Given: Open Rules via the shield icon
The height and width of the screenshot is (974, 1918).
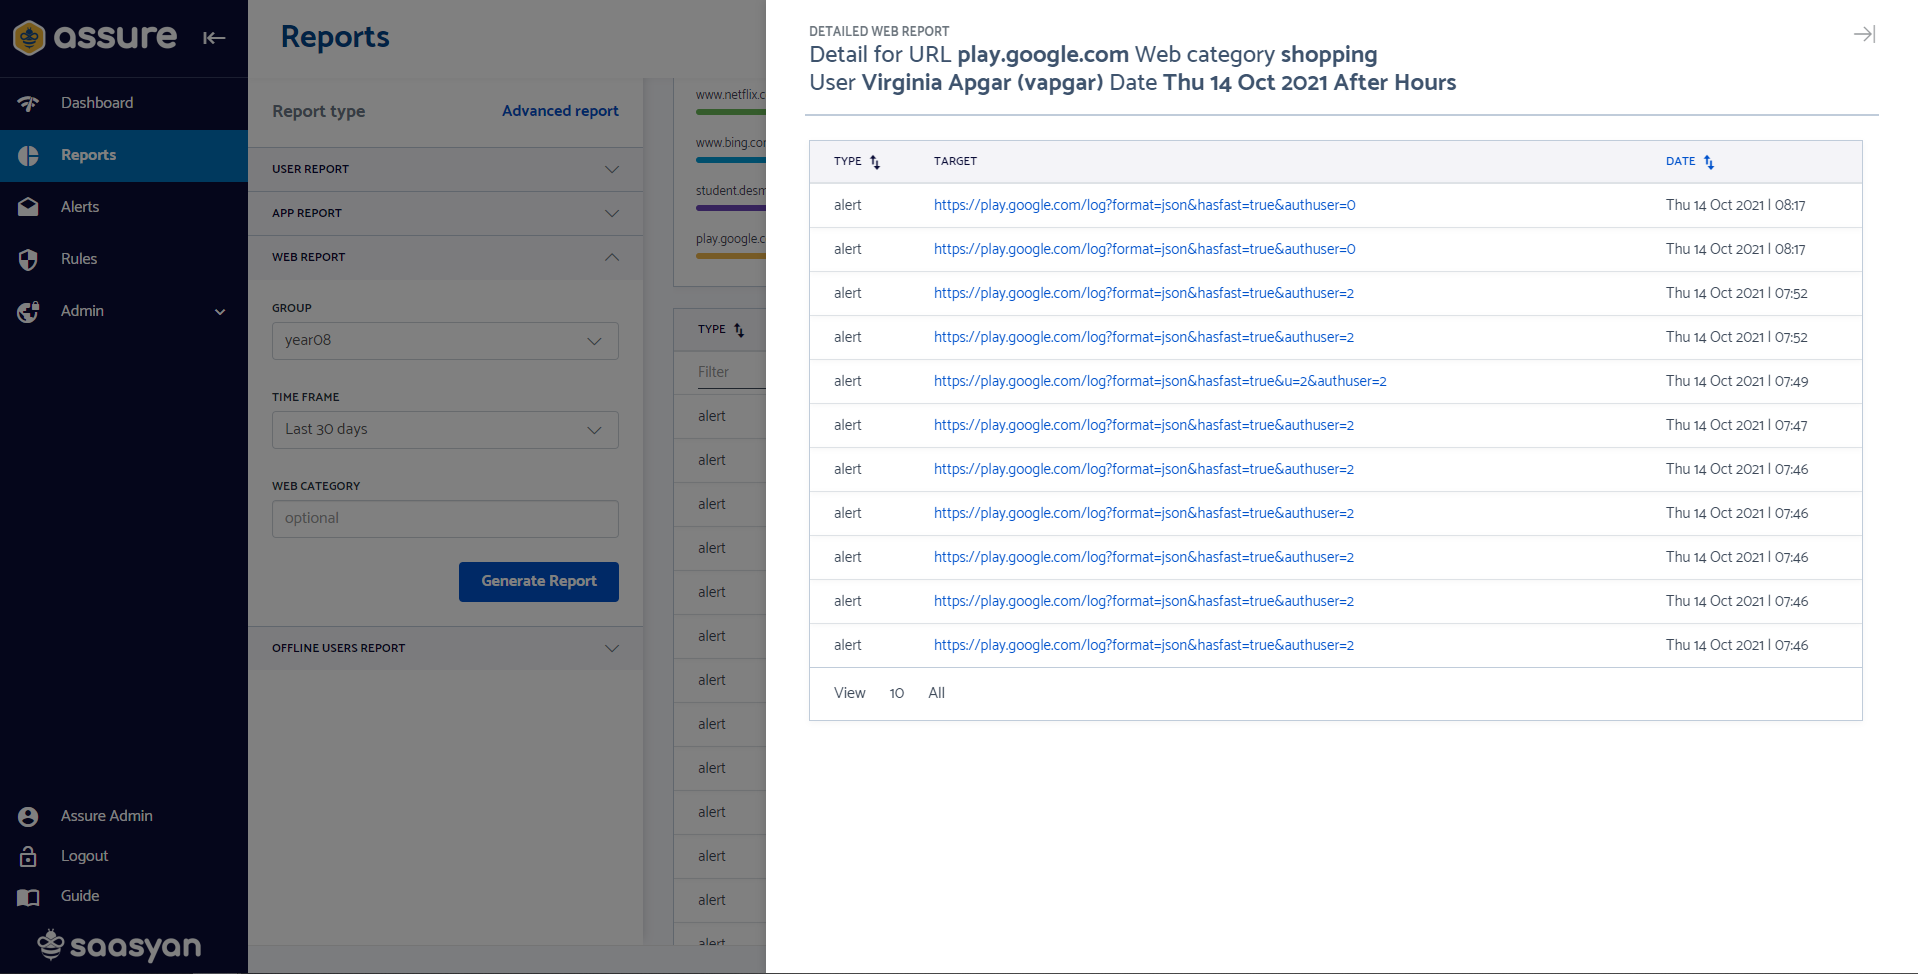Looking at the screenshot, I should [28, 258].
